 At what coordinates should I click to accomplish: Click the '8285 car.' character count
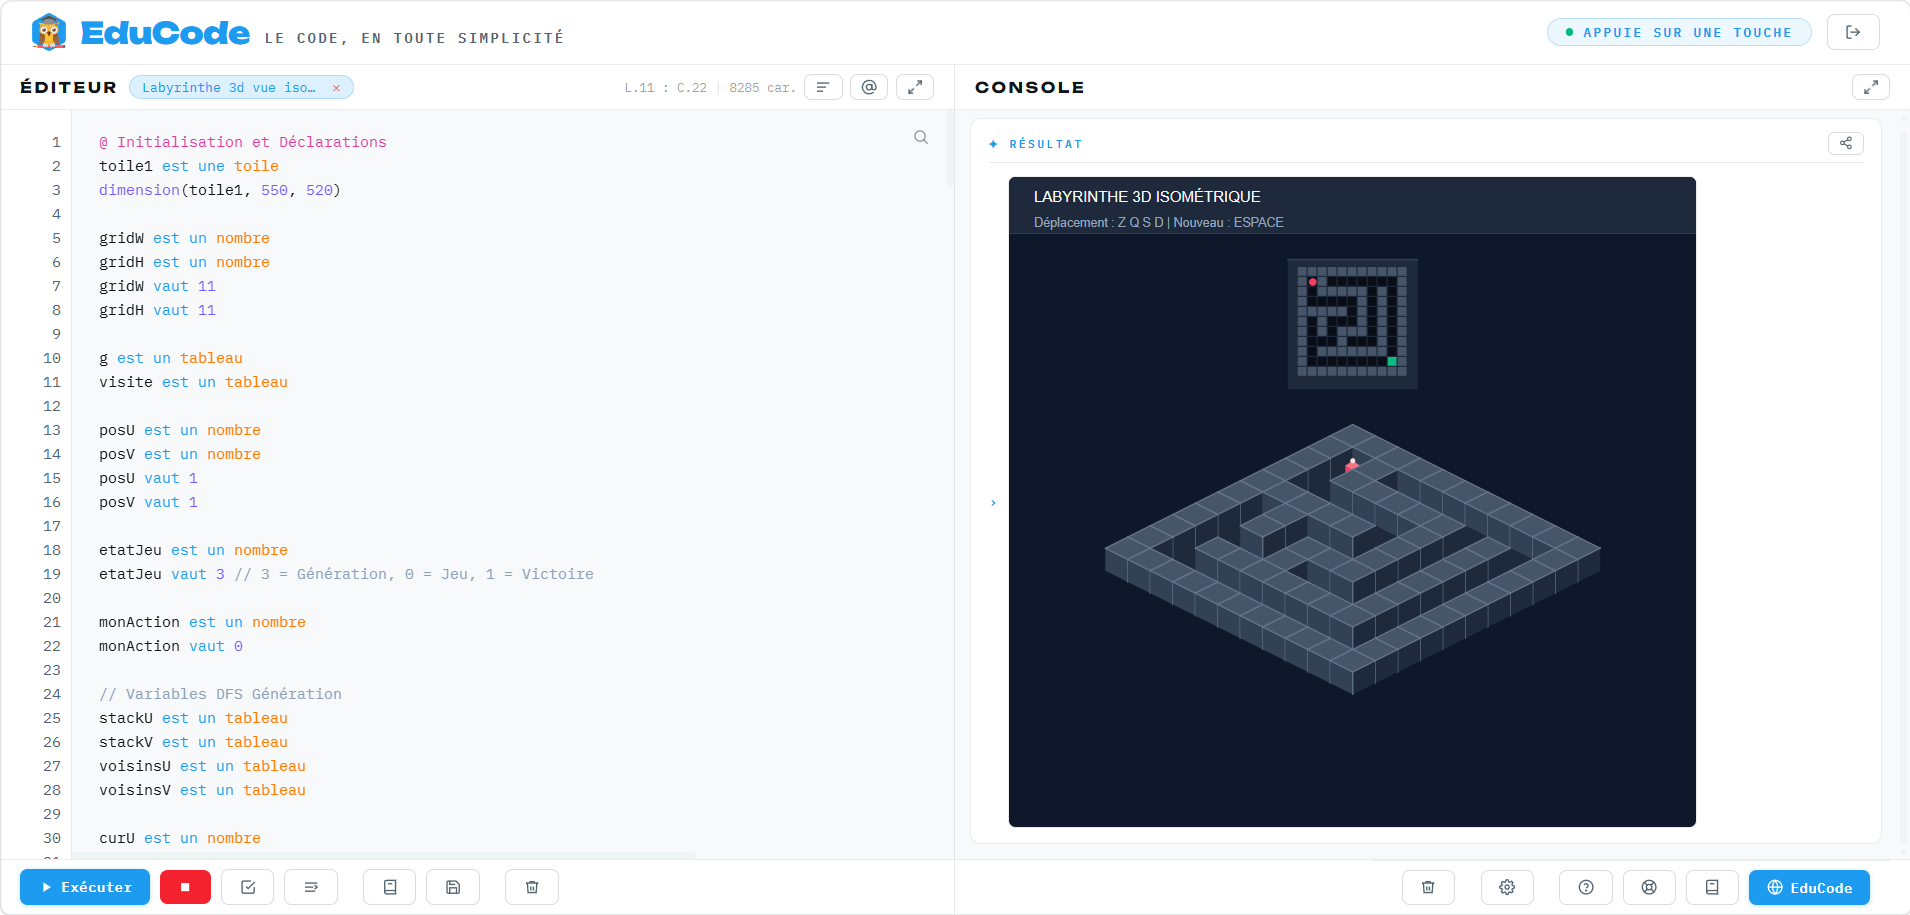click(x=762, y=88)
